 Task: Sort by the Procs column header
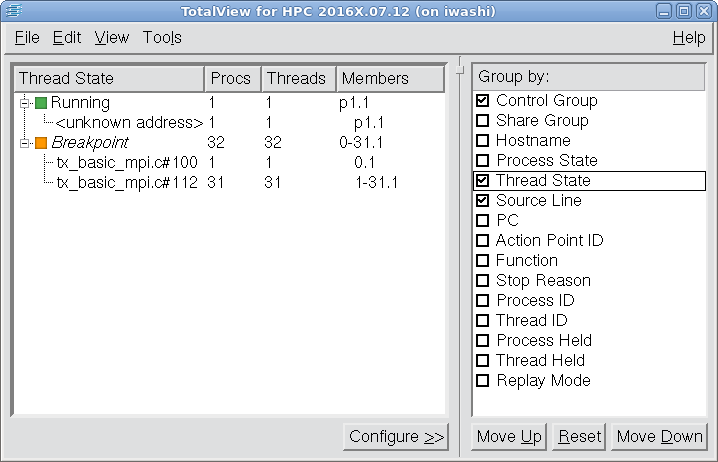click(x=231, y=78)
